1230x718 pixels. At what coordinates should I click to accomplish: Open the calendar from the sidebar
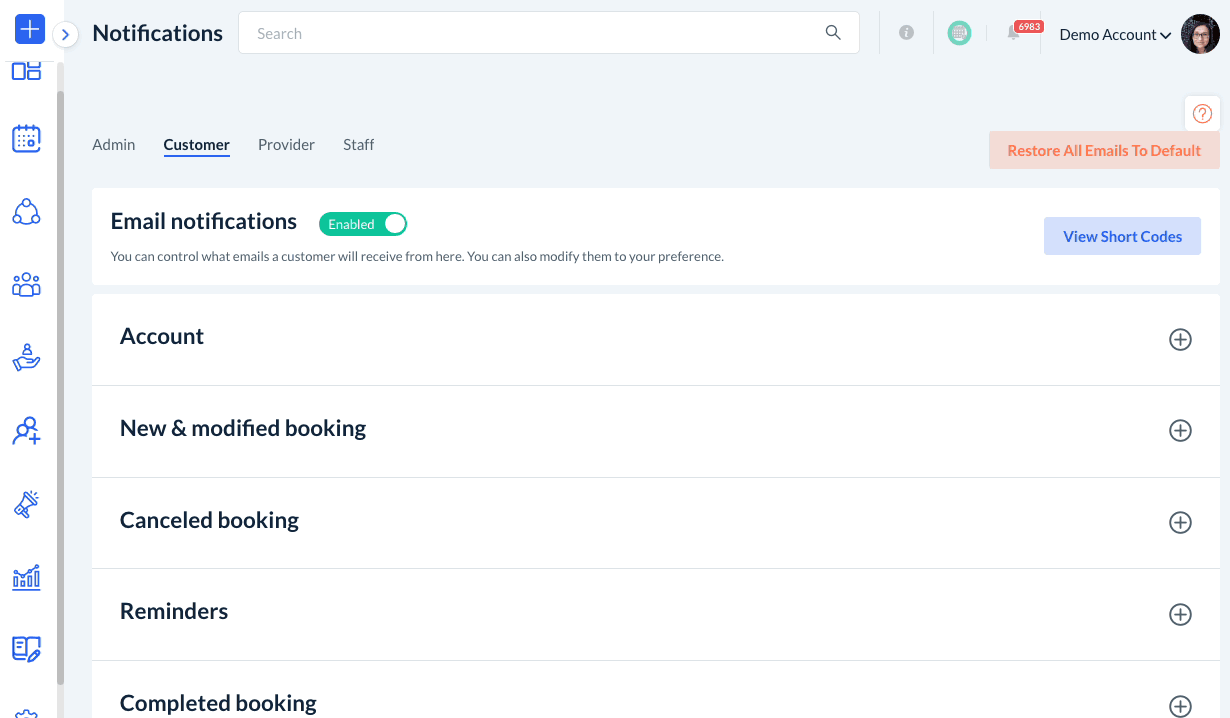click(x=26, y=139)
